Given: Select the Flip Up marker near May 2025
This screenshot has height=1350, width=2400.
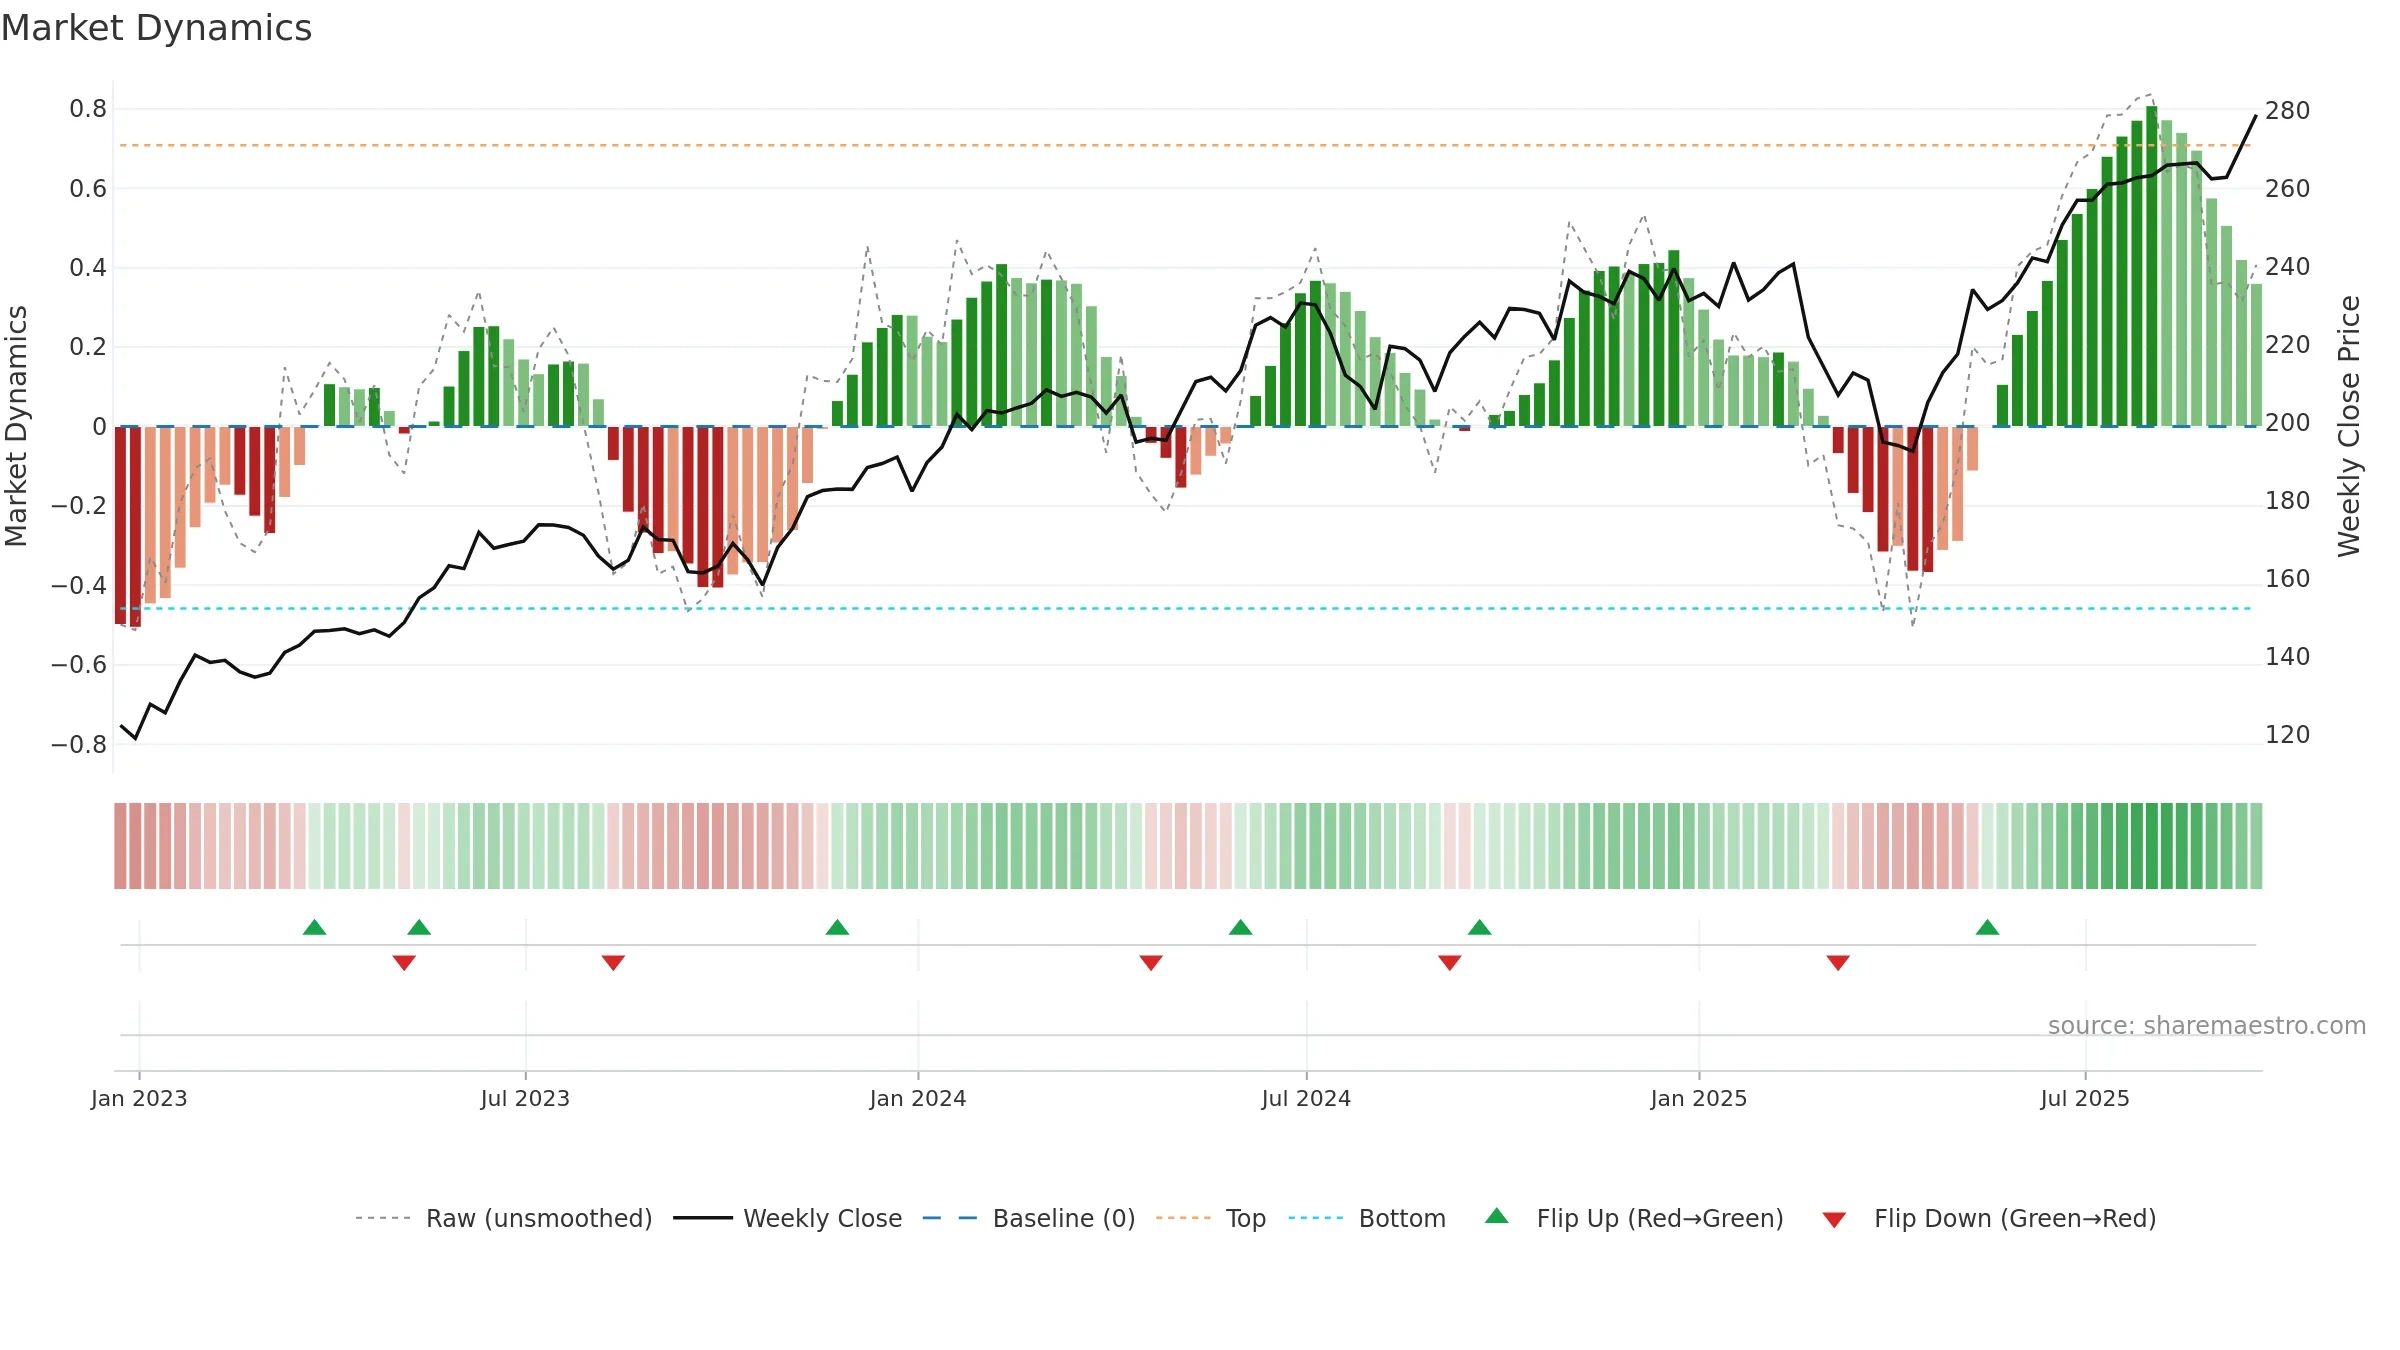Looking at the screenshot, I should coord(1987,927).
